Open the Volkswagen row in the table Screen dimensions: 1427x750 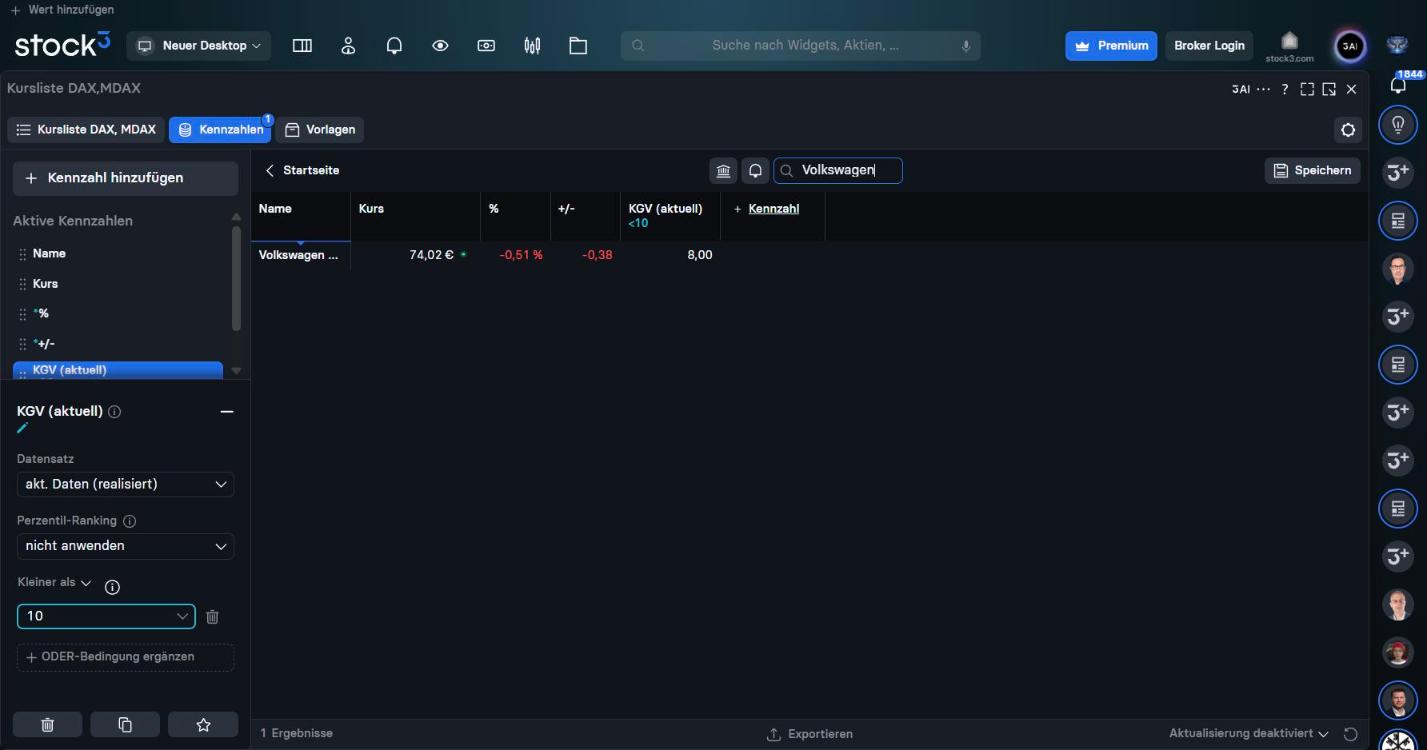click(x=298, y=255)
